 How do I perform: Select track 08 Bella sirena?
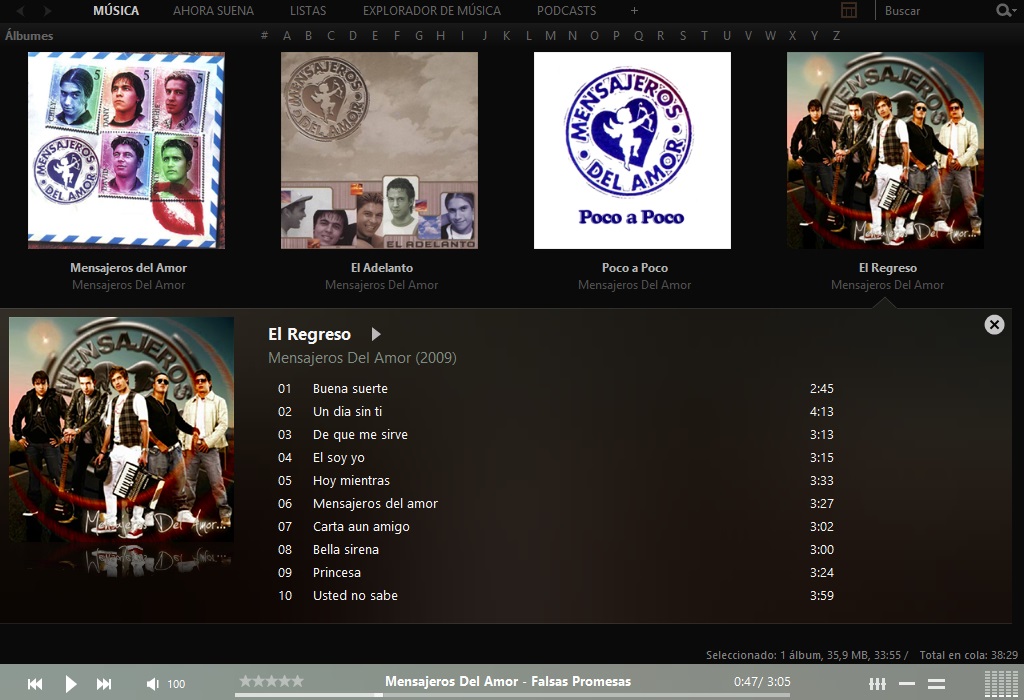(x=555, y=549)
